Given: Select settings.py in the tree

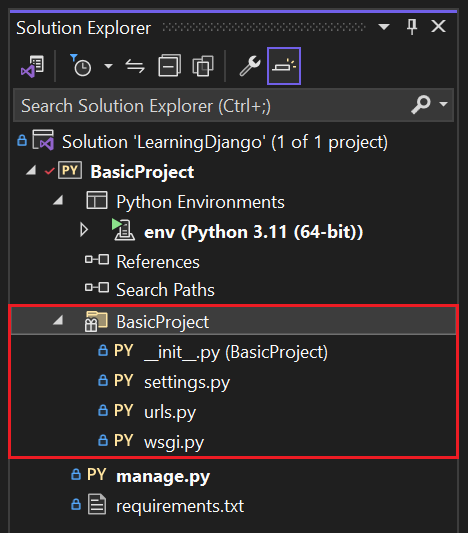Looking at the screenshot, I should pyautogui.click(x=187, y=382).
